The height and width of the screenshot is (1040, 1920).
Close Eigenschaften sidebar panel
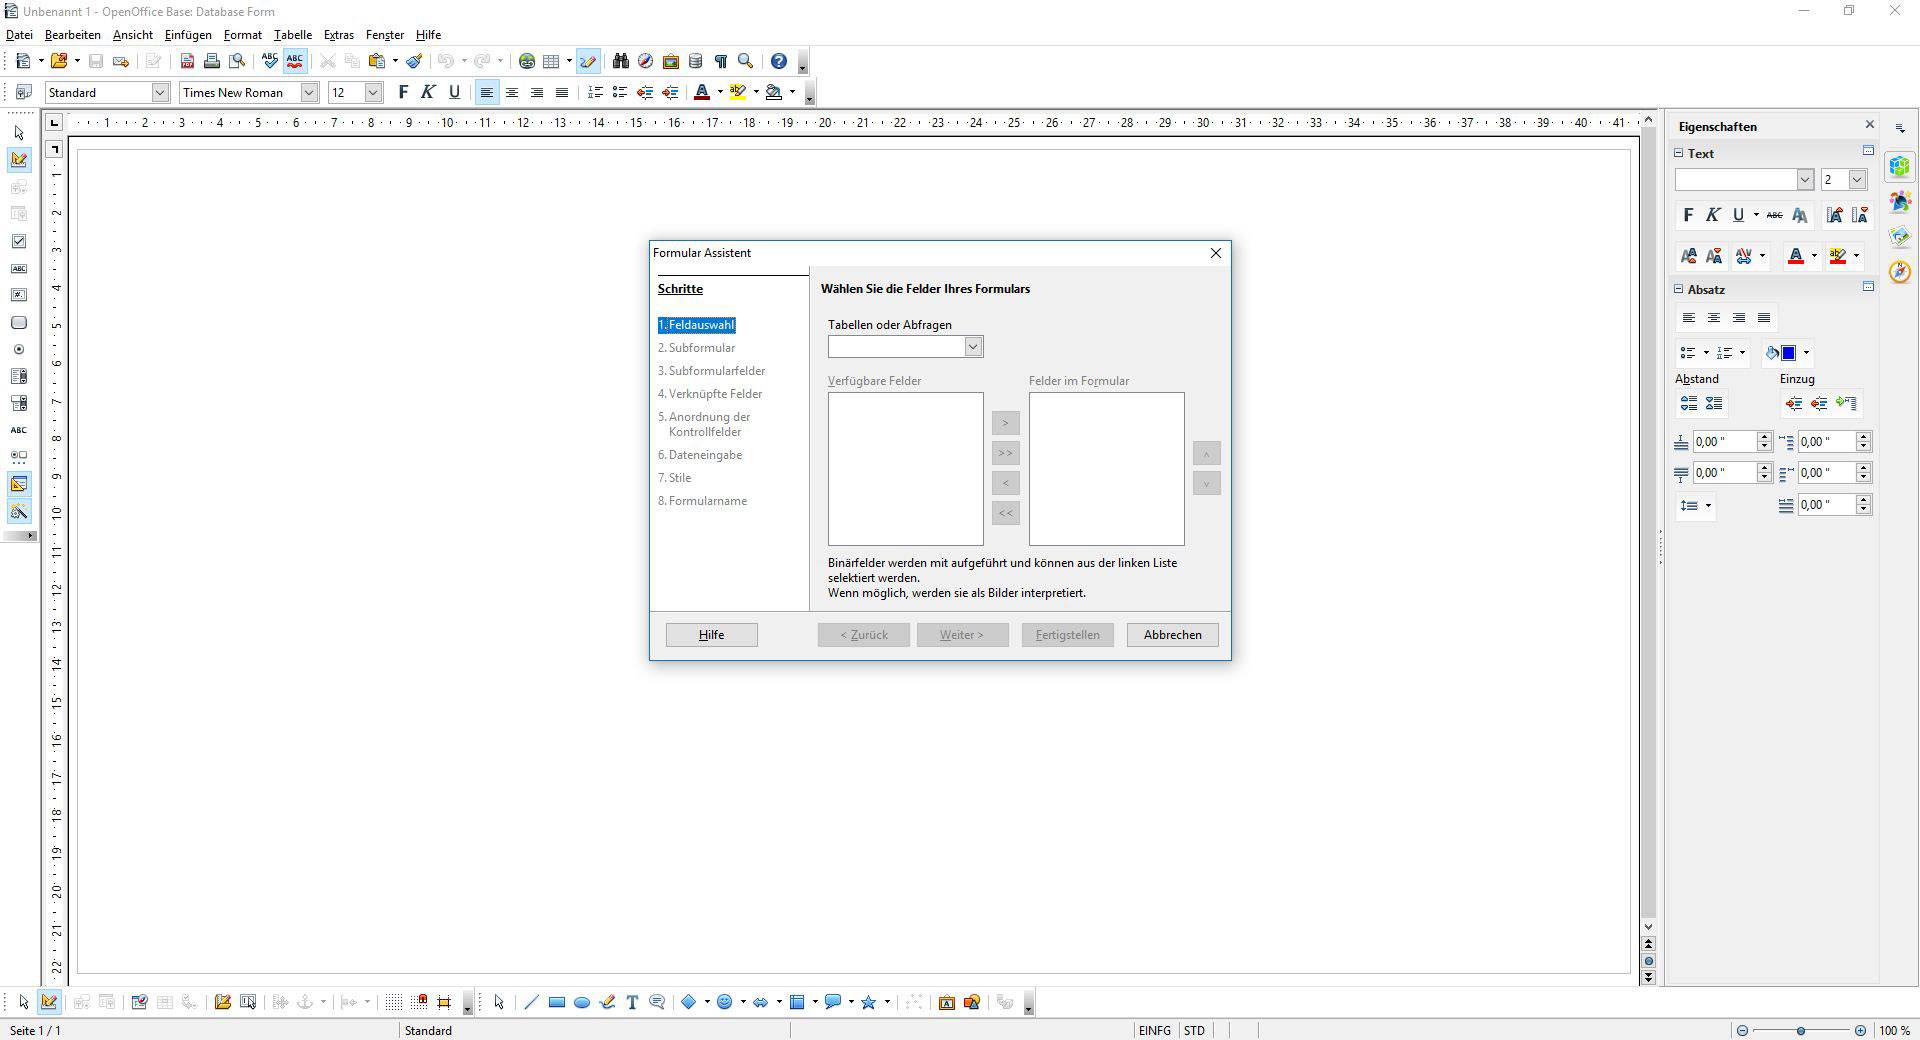tap(1870, 125)
